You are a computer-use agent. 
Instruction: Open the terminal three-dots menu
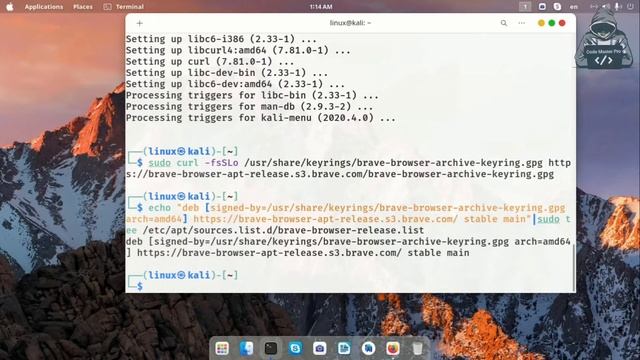[522, 23]
